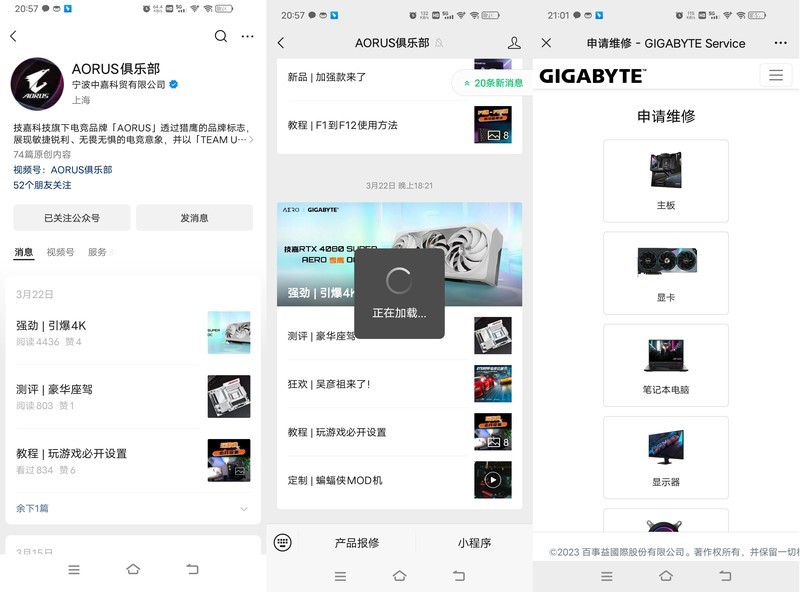Open the ••• menu on GIGABYTE Service page
Viewport: 800px width, 592px height.
click(x=781, y=43)
